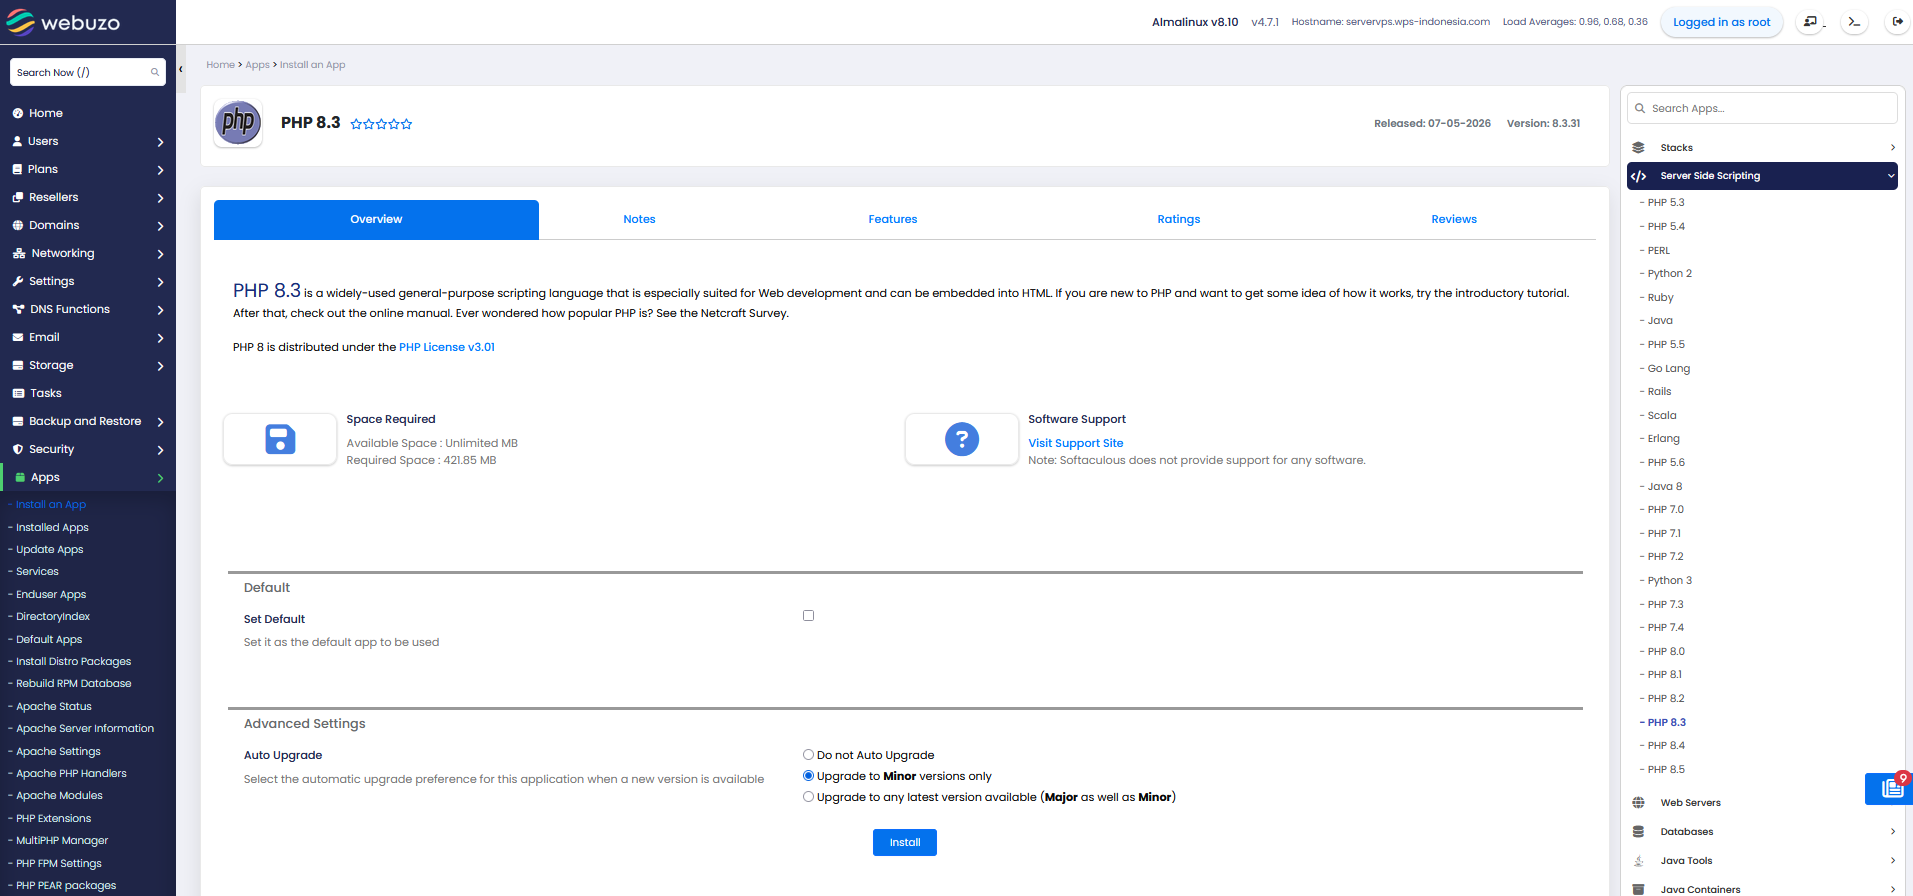Click the Databases icon in app categories

point(1638,831)
